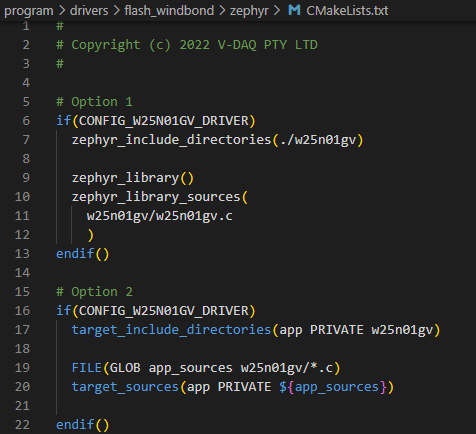This screenshot has width=476, height=434.
Task: Expand chevron after 'drivers' in breadcrumb
Action: (116, 11)
